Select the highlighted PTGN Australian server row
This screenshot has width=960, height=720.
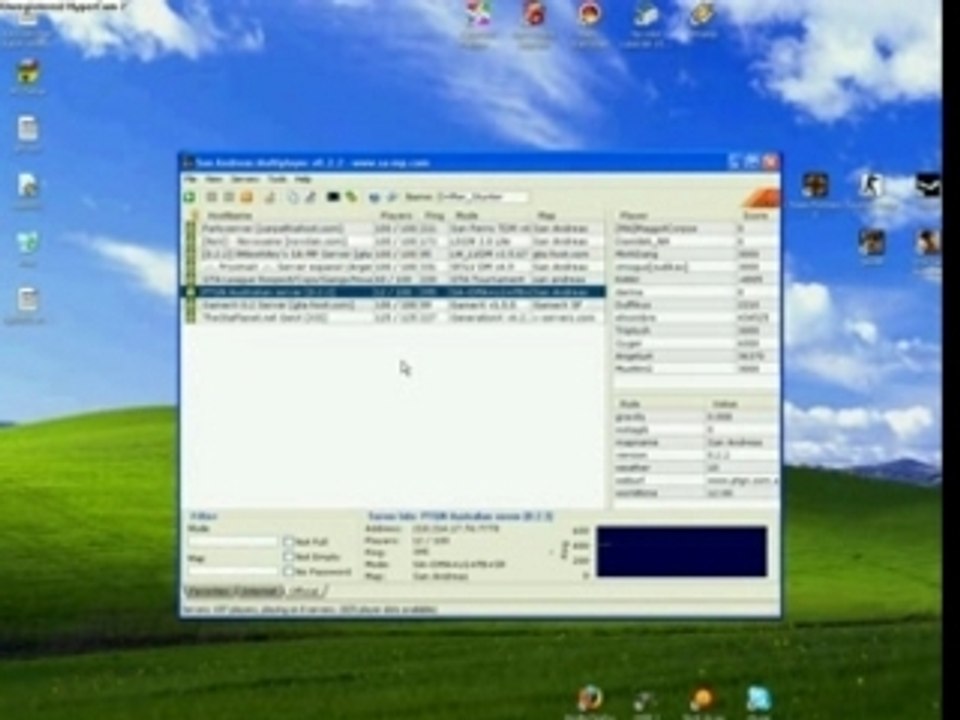[395, 292]
